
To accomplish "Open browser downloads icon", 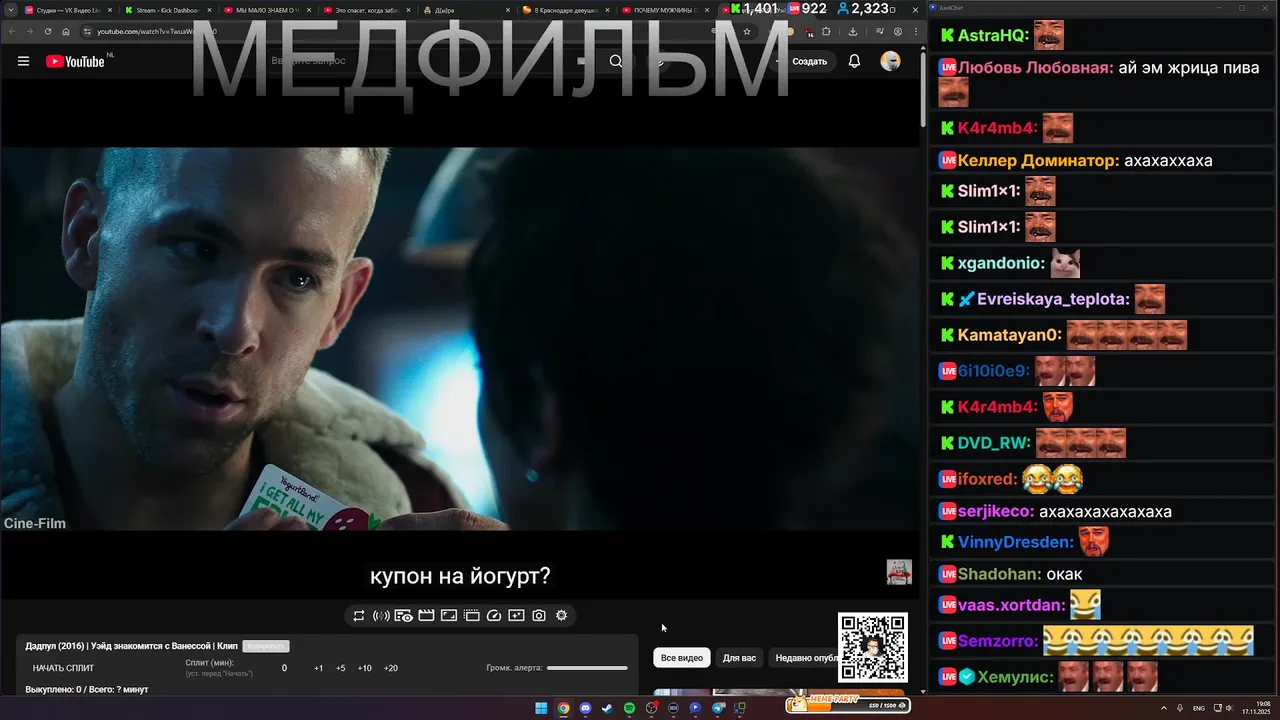I will [x=852, y=31].
